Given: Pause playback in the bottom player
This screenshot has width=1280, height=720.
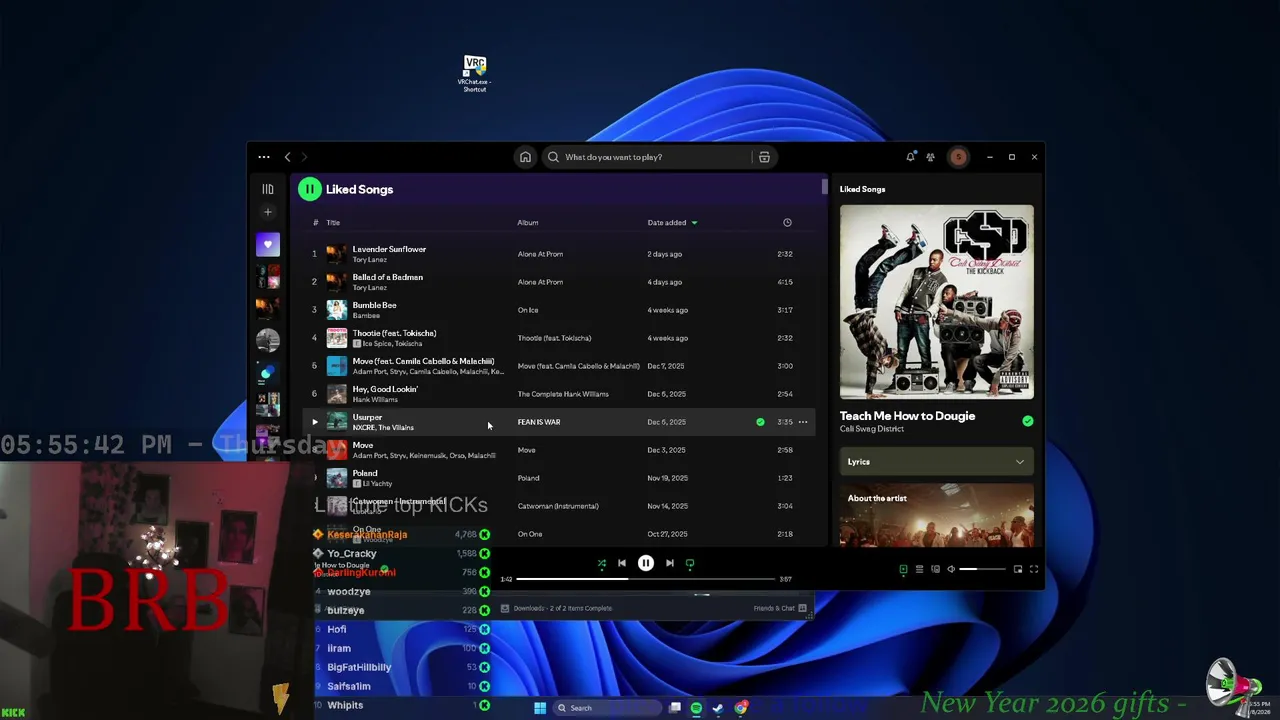Looking at the screenshot, I should click(x=646, y=564).
